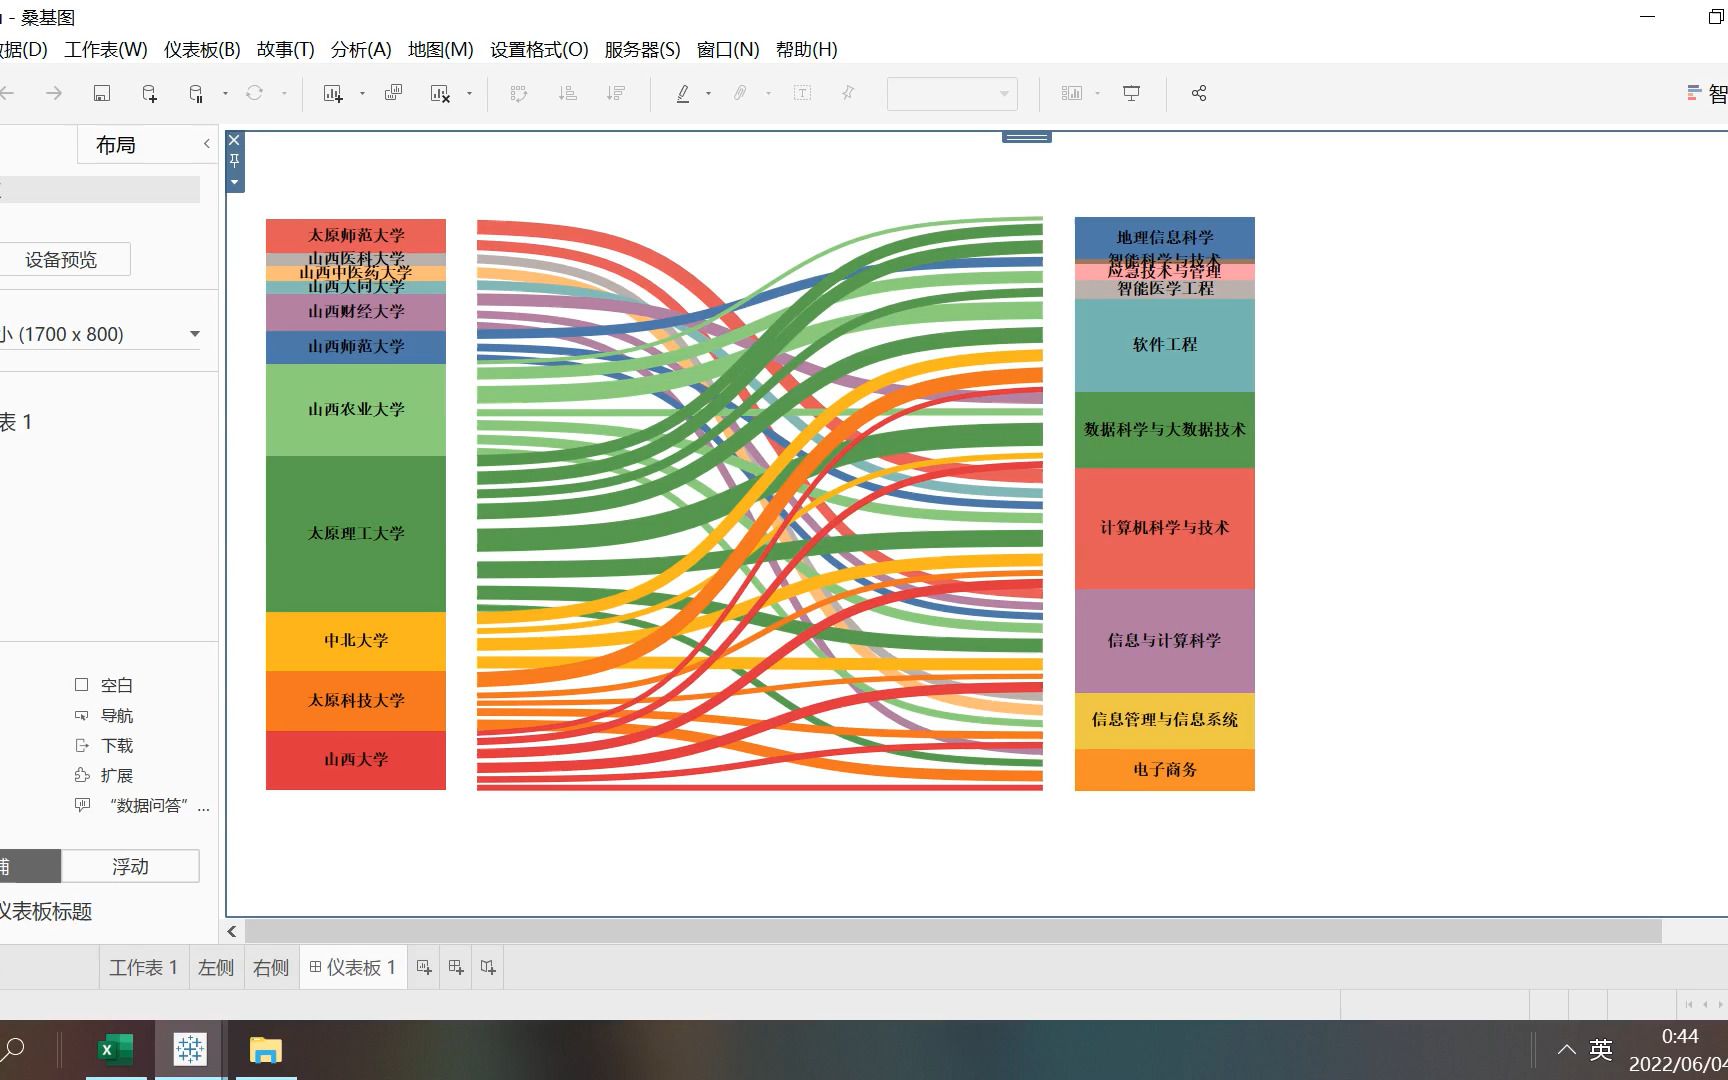Click the Device Preview (设备预览) button
The height and width of the screenshot is (1080, 1728).
[x=61, y=260]
